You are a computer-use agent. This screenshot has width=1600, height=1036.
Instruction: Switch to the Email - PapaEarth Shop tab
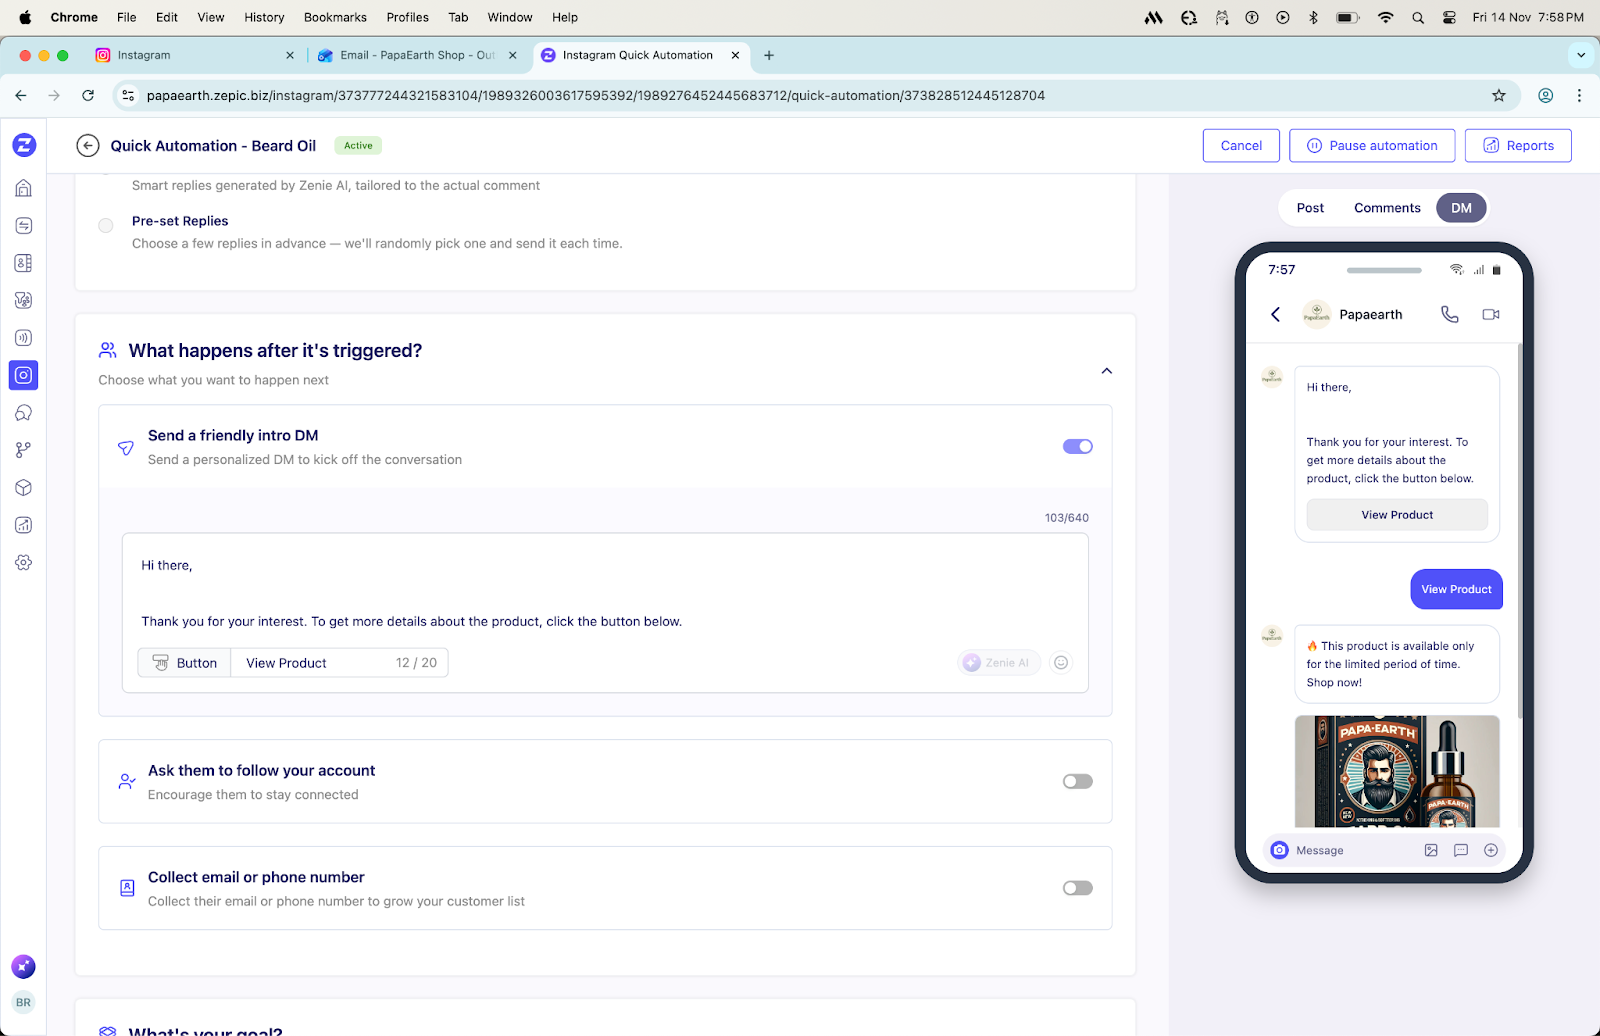click(x=416, y=55)
